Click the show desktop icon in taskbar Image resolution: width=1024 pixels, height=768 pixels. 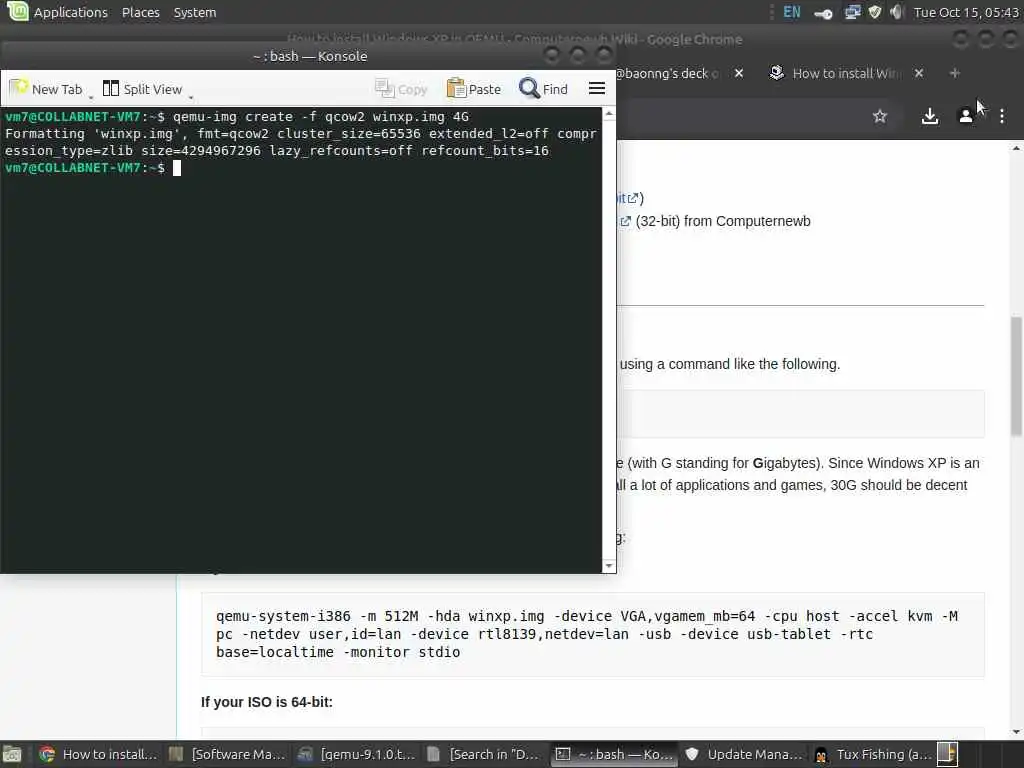tap(12, 754)
